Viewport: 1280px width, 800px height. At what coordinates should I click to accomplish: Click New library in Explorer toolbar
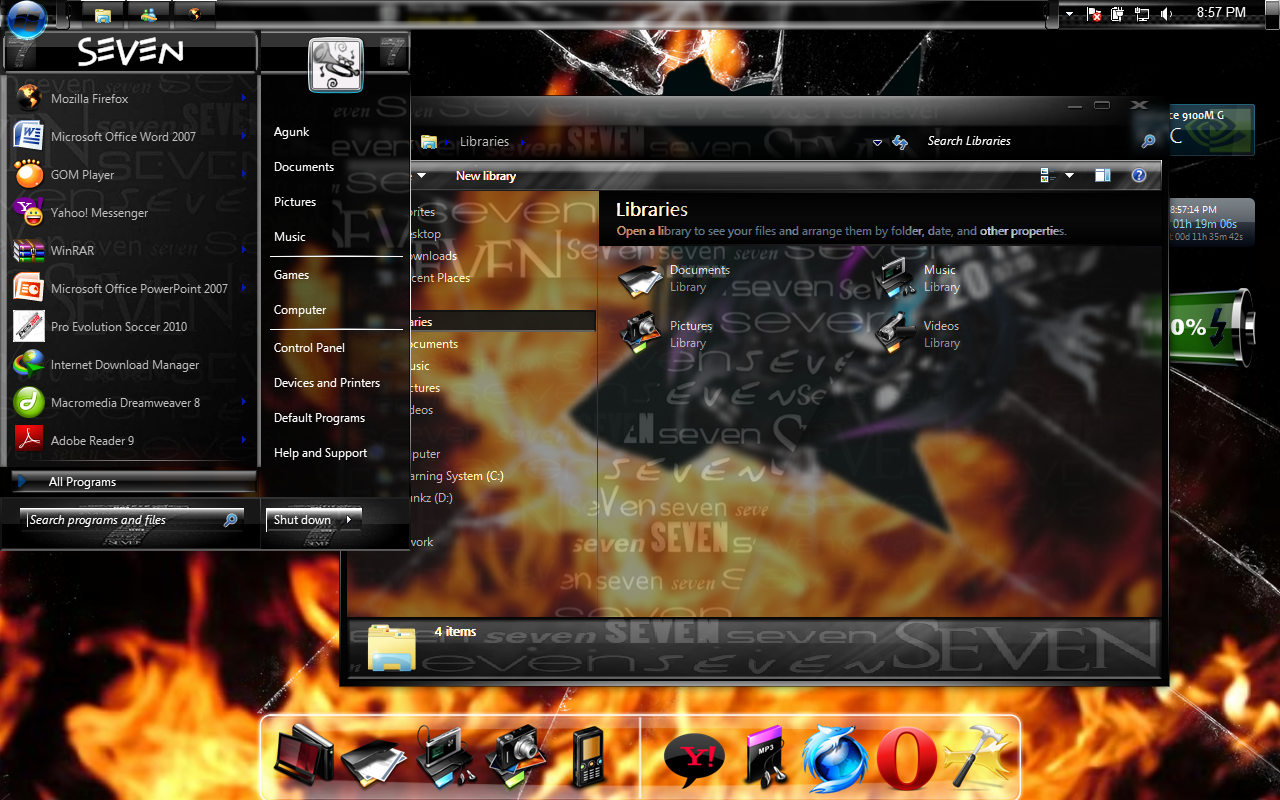tap(486, 176)
